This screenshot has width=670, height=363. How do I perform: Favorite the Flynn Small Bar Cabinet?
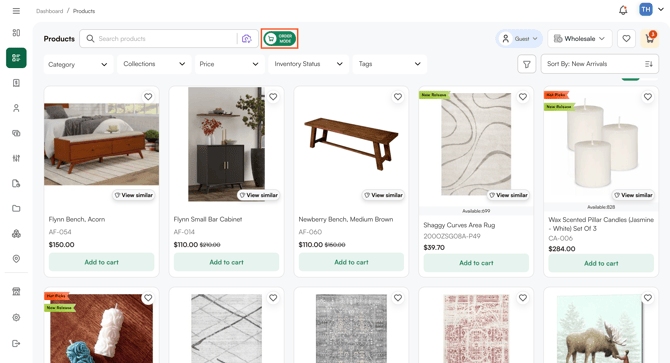point(273,97)
